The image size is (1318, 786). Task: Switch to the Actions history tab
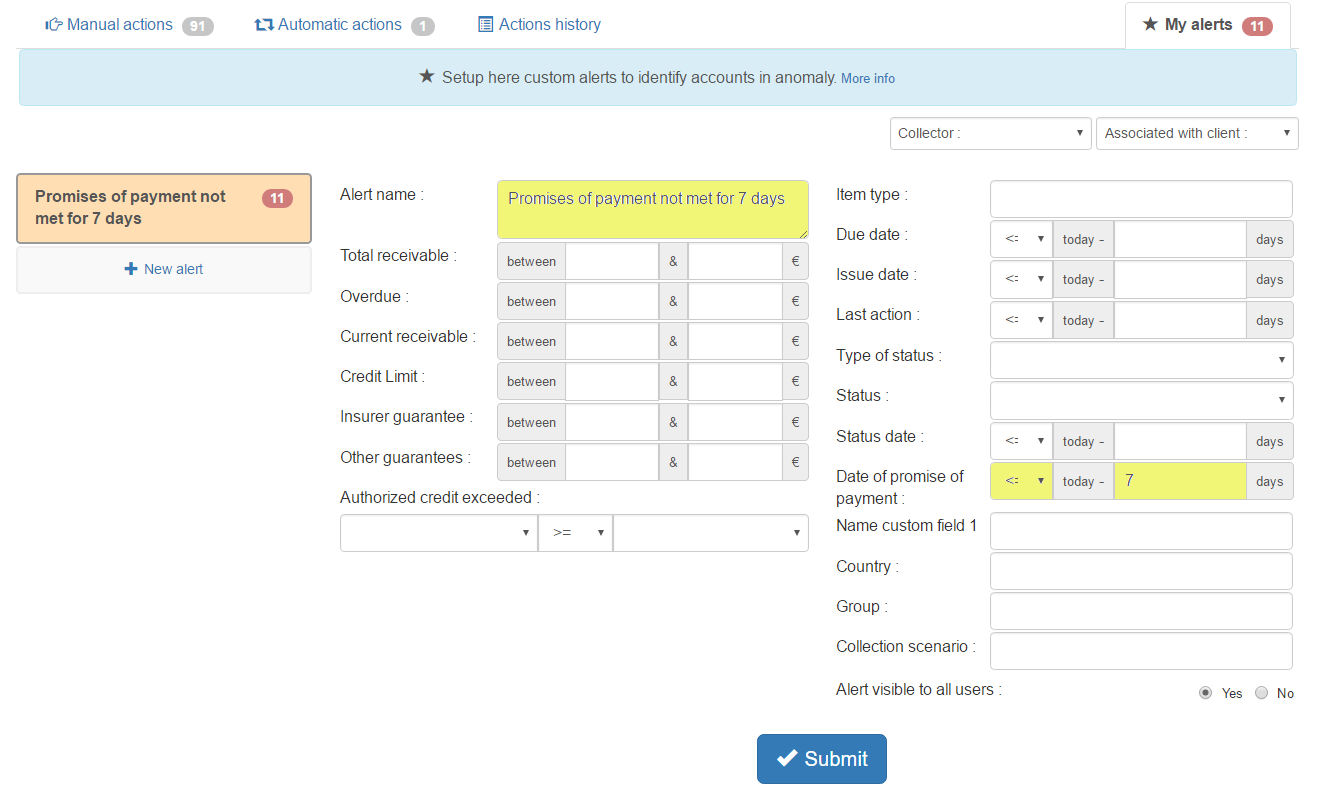click(x=549, y=25)
